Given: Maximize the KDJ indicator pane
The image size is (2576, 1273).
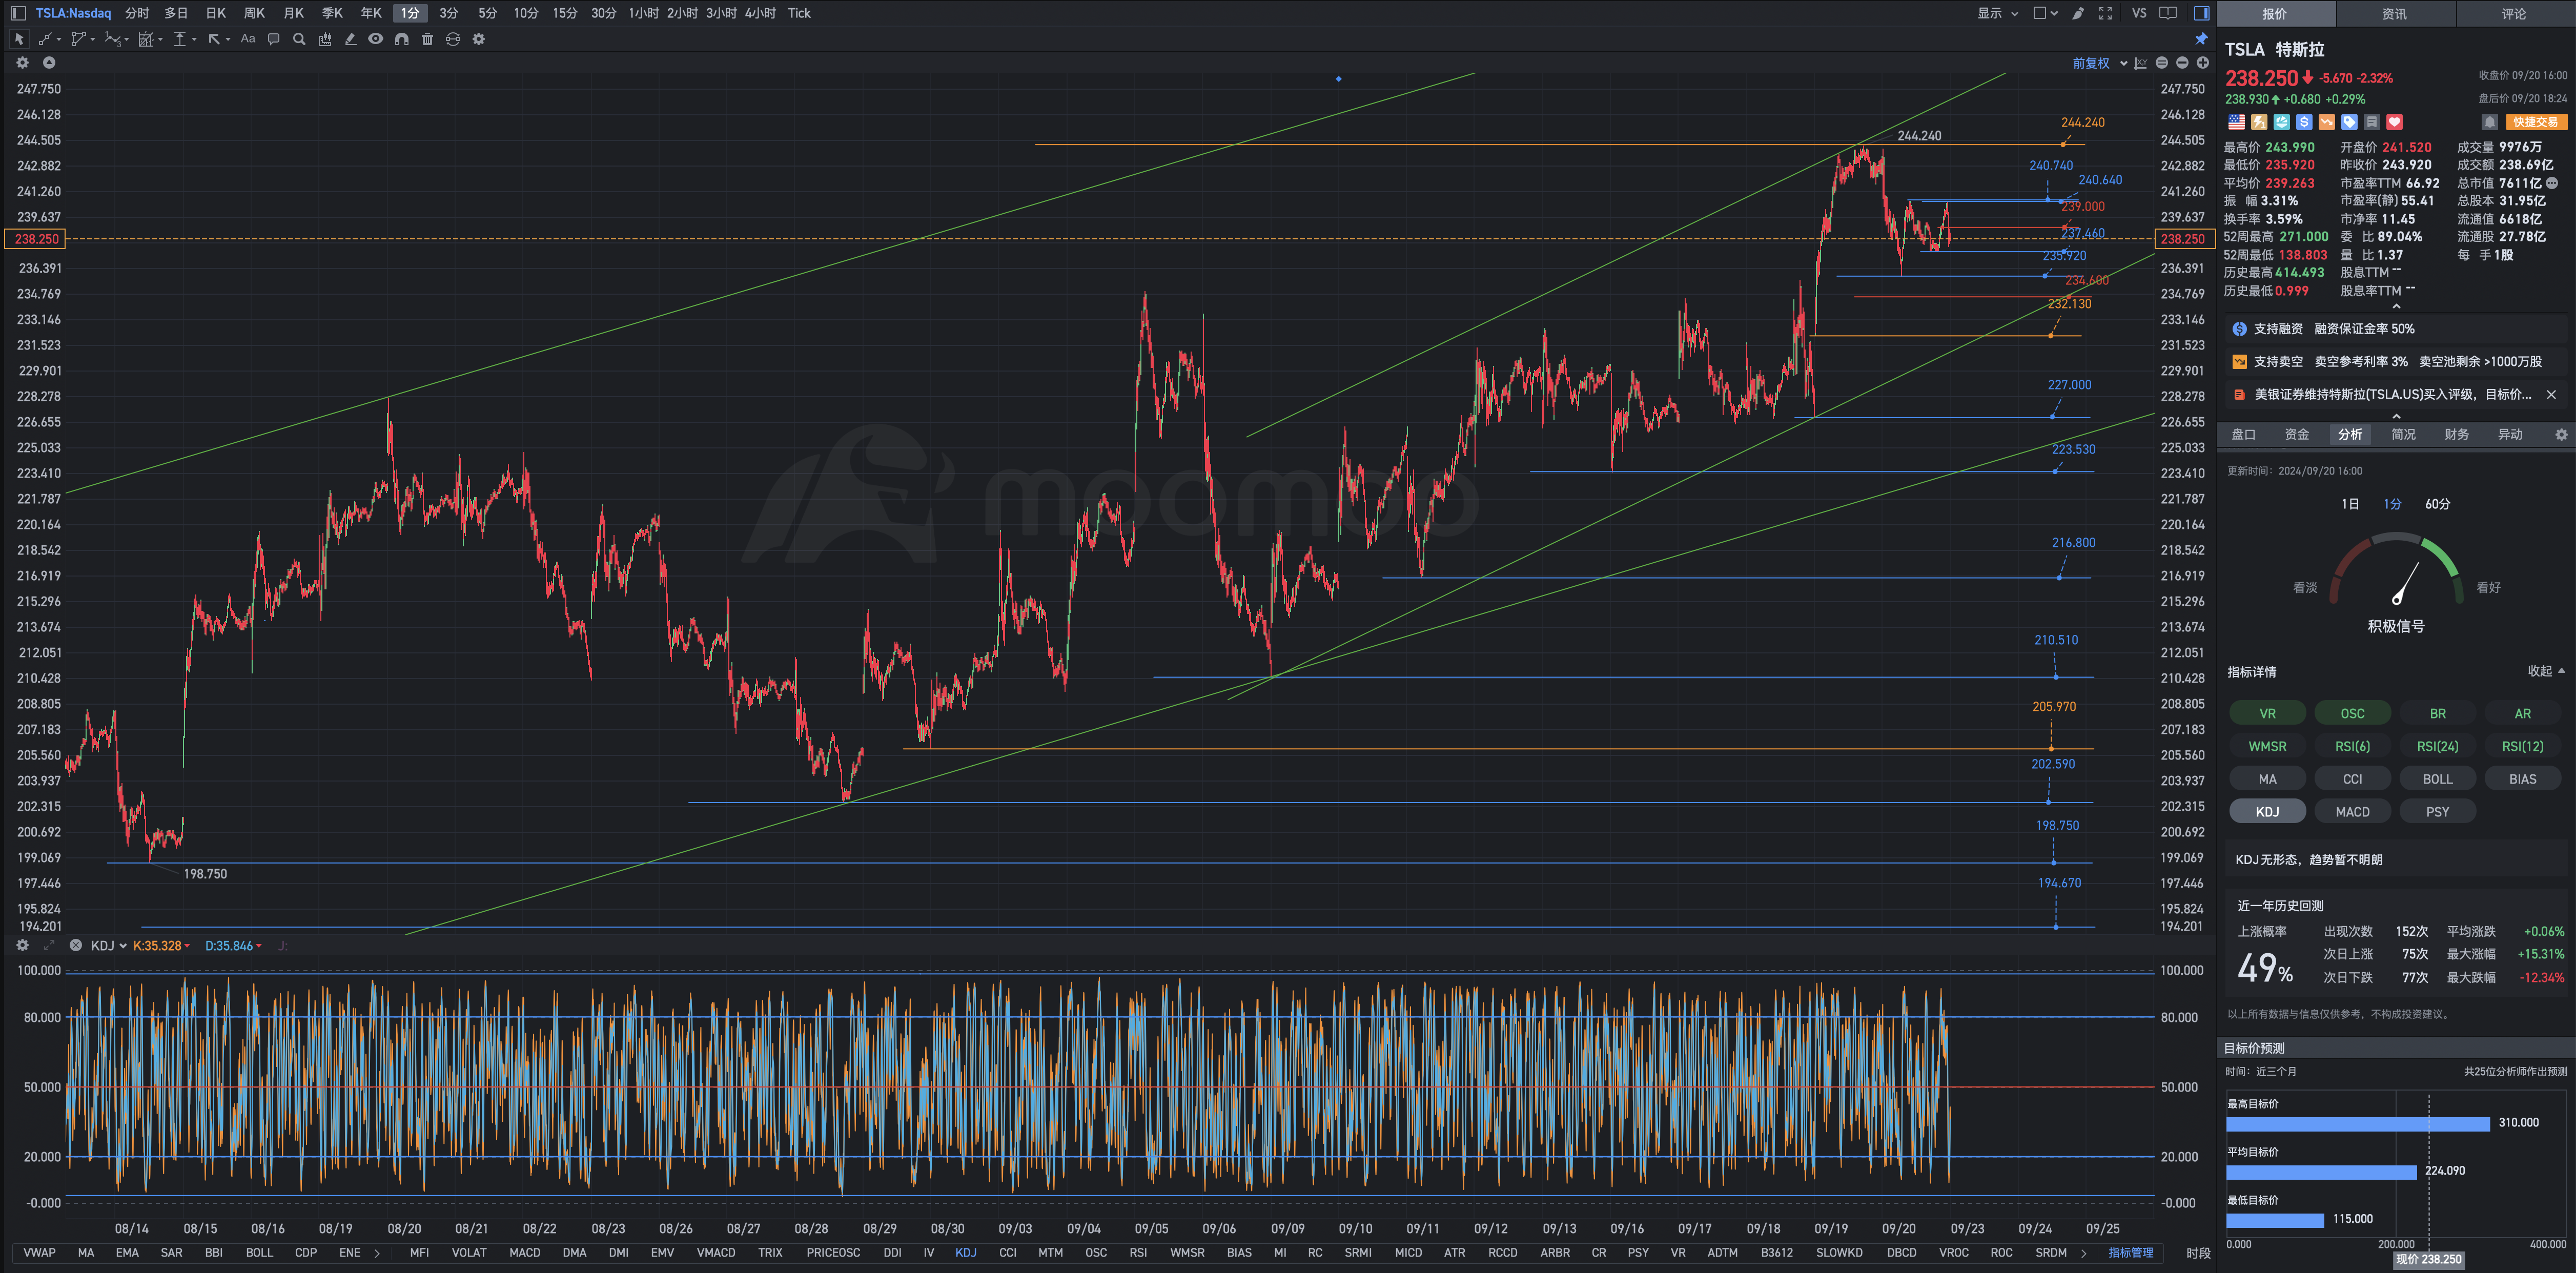Looking at the screenshot, I should [48, 945].
